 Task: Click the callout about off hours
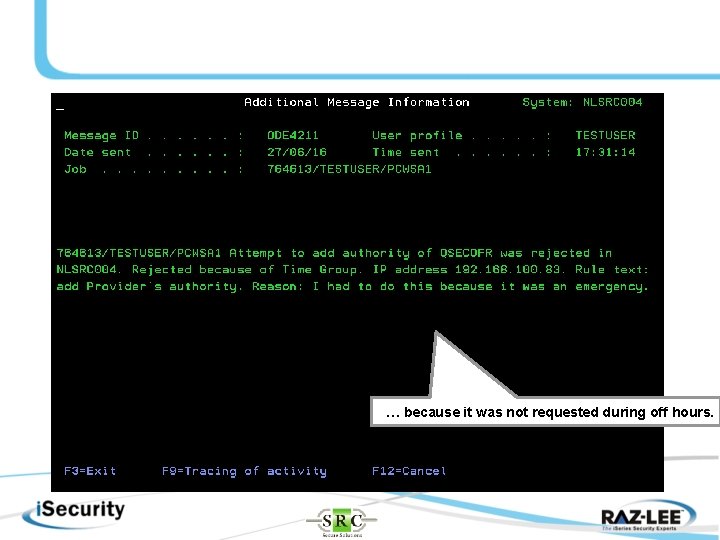545,412
